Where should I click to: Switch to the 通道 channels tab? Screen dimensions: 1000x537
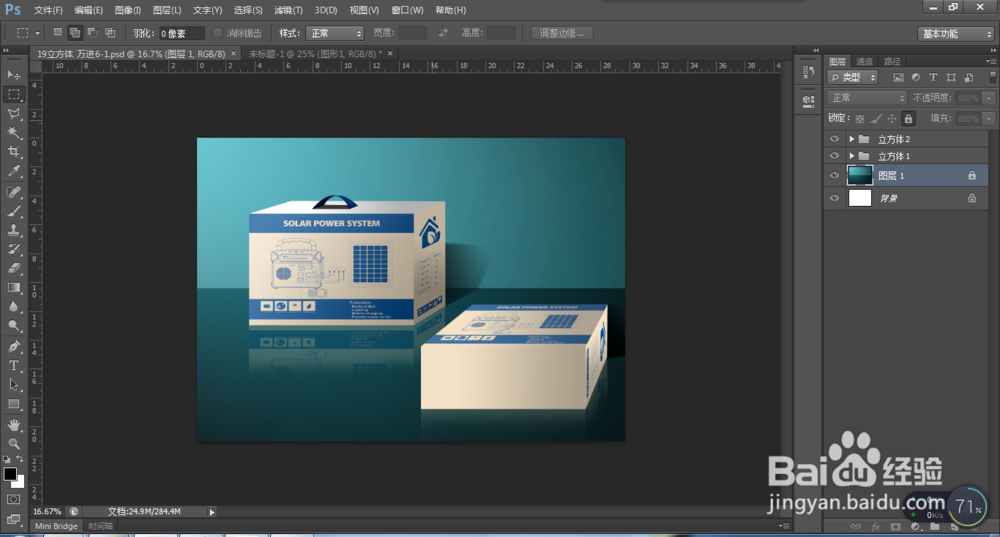[x=864, y=61]
